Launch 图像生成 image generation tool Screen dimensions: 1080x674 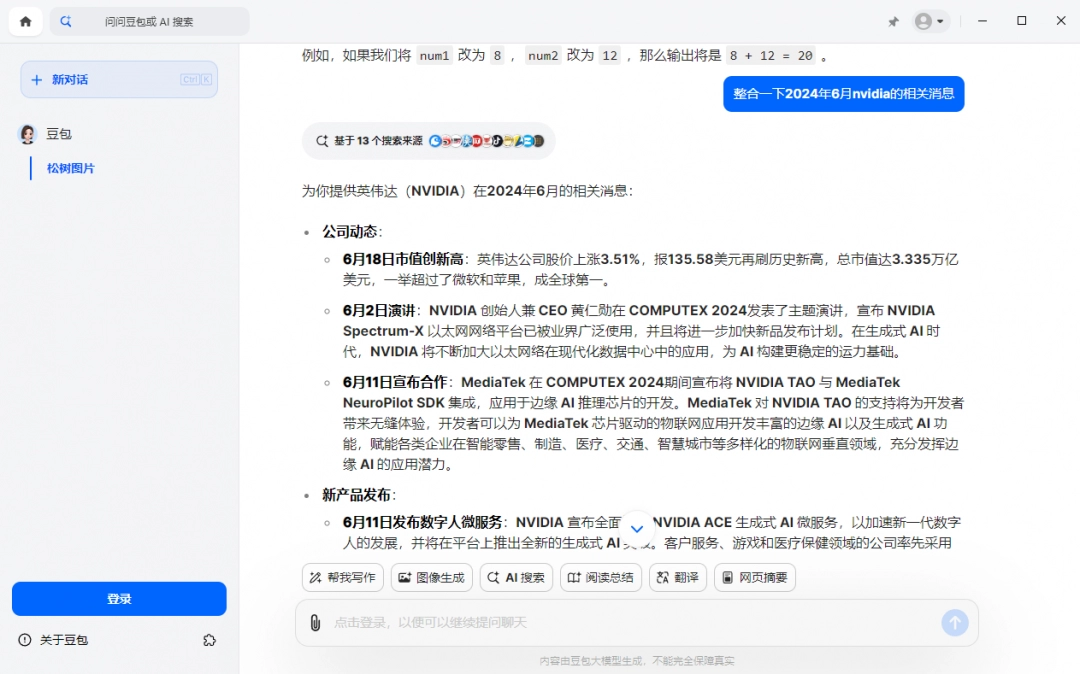pyautogui.click(x=431, y=577)
